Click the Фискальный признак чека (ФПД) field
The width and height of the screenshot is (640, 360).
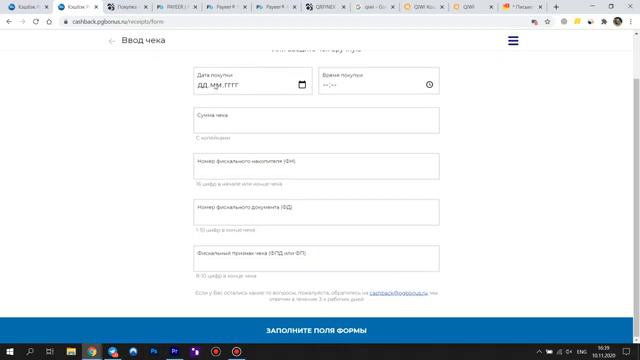(x=316, y=258)
